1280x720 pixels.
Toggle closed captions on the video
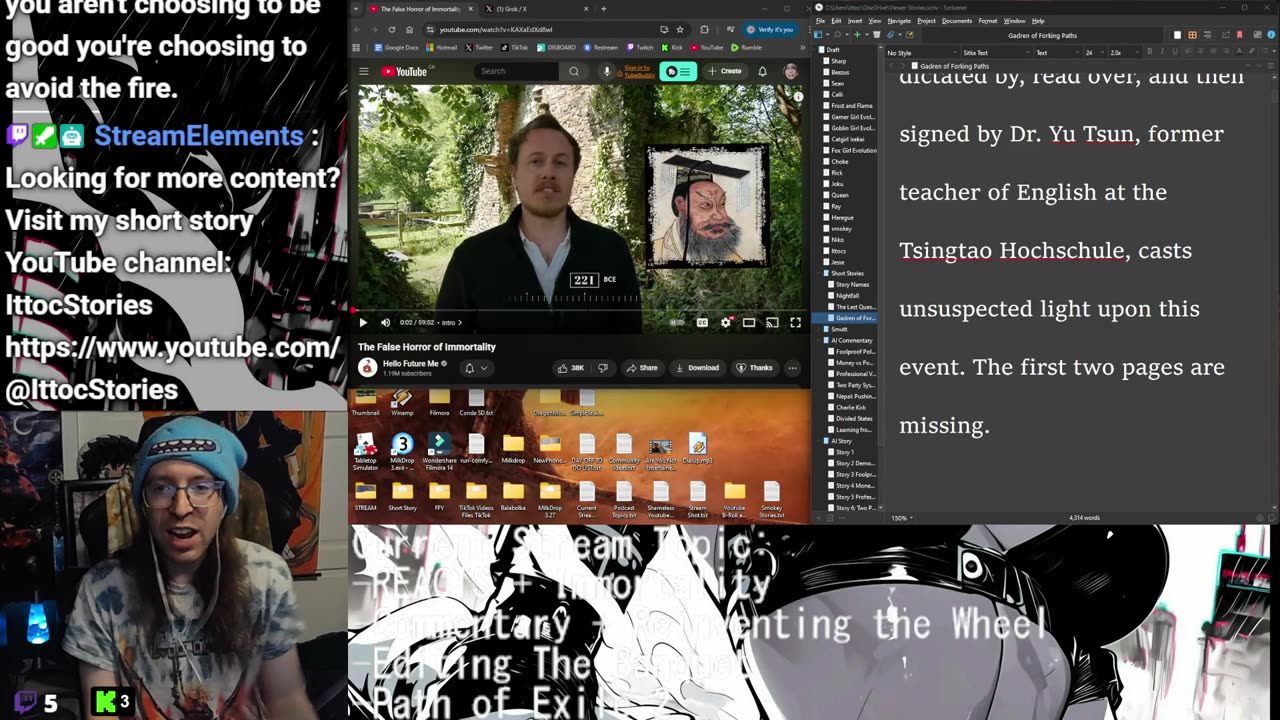[x=702, y=323]
